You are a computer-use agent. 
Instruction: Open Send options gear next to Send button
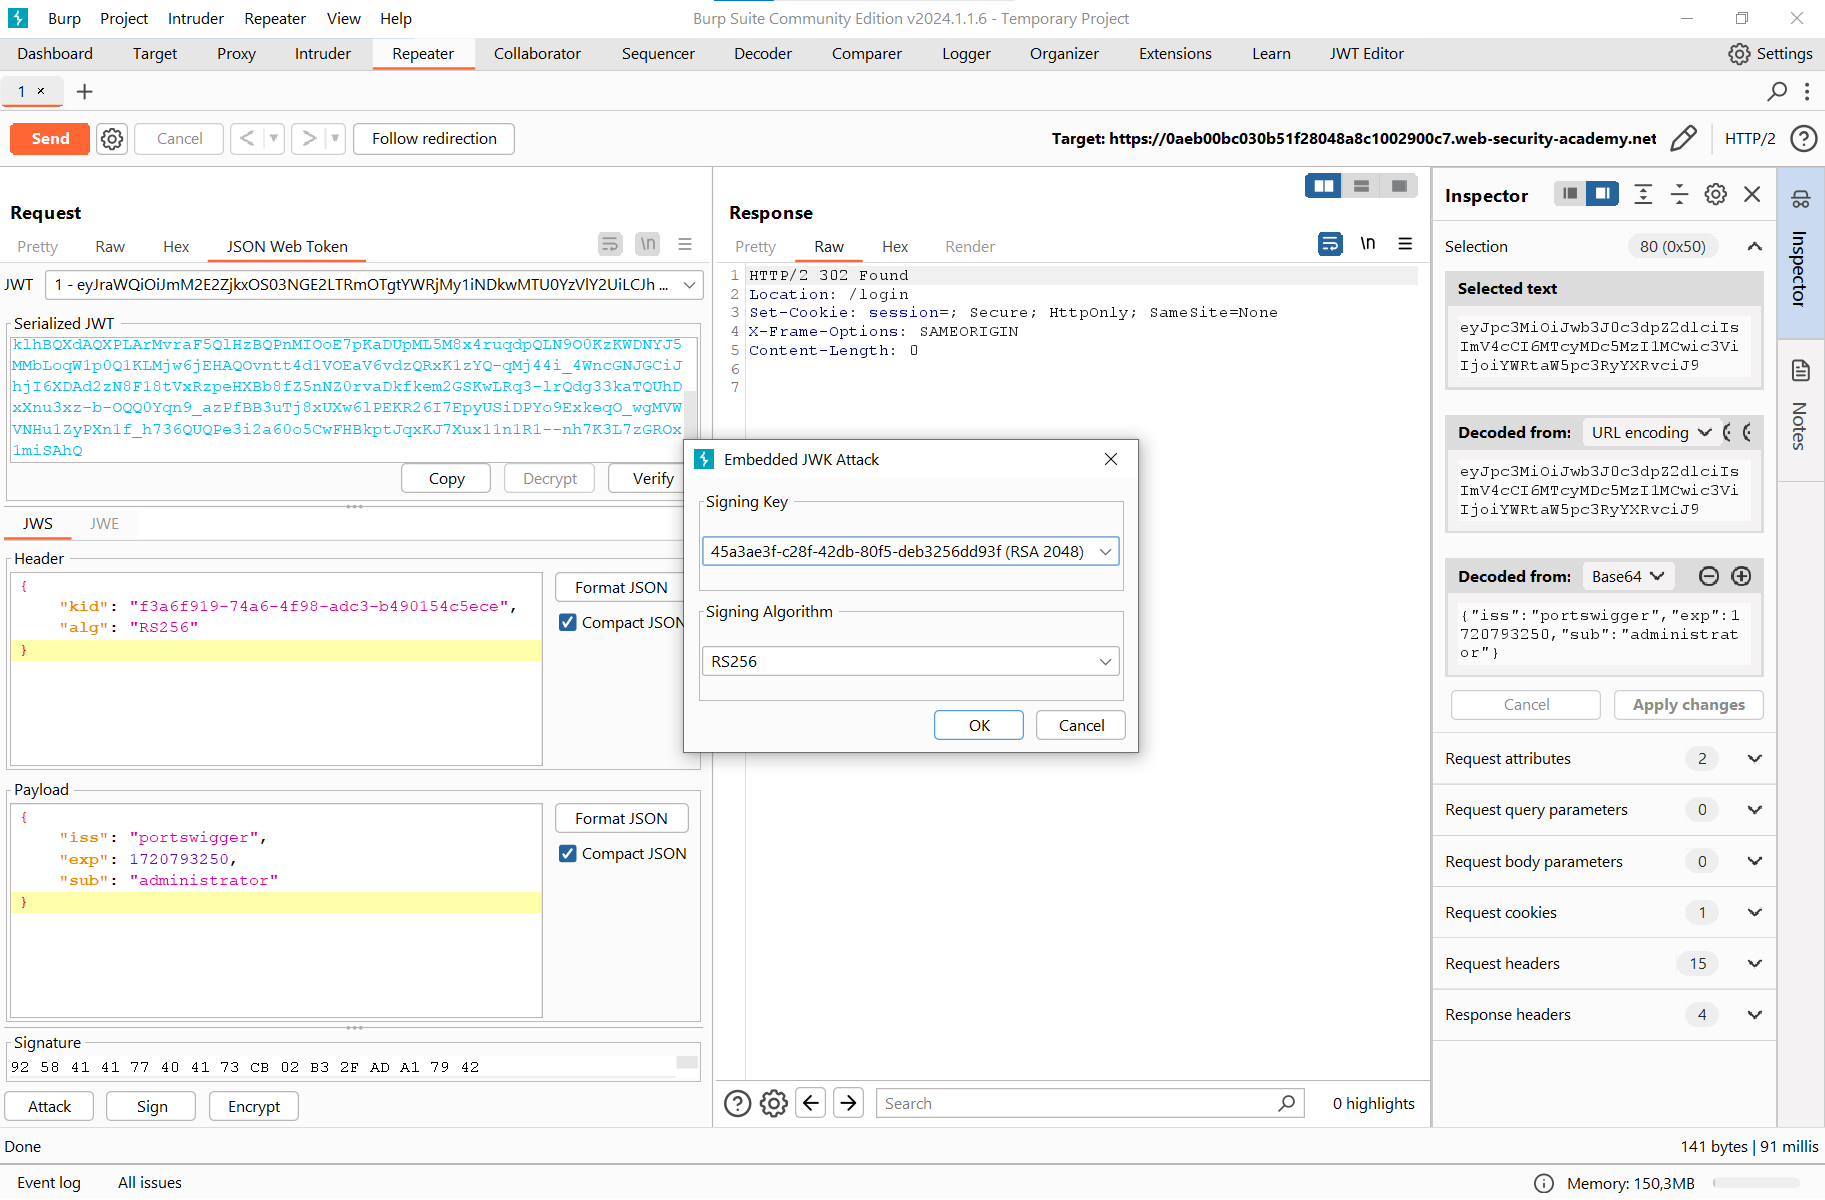coord(112,139)
